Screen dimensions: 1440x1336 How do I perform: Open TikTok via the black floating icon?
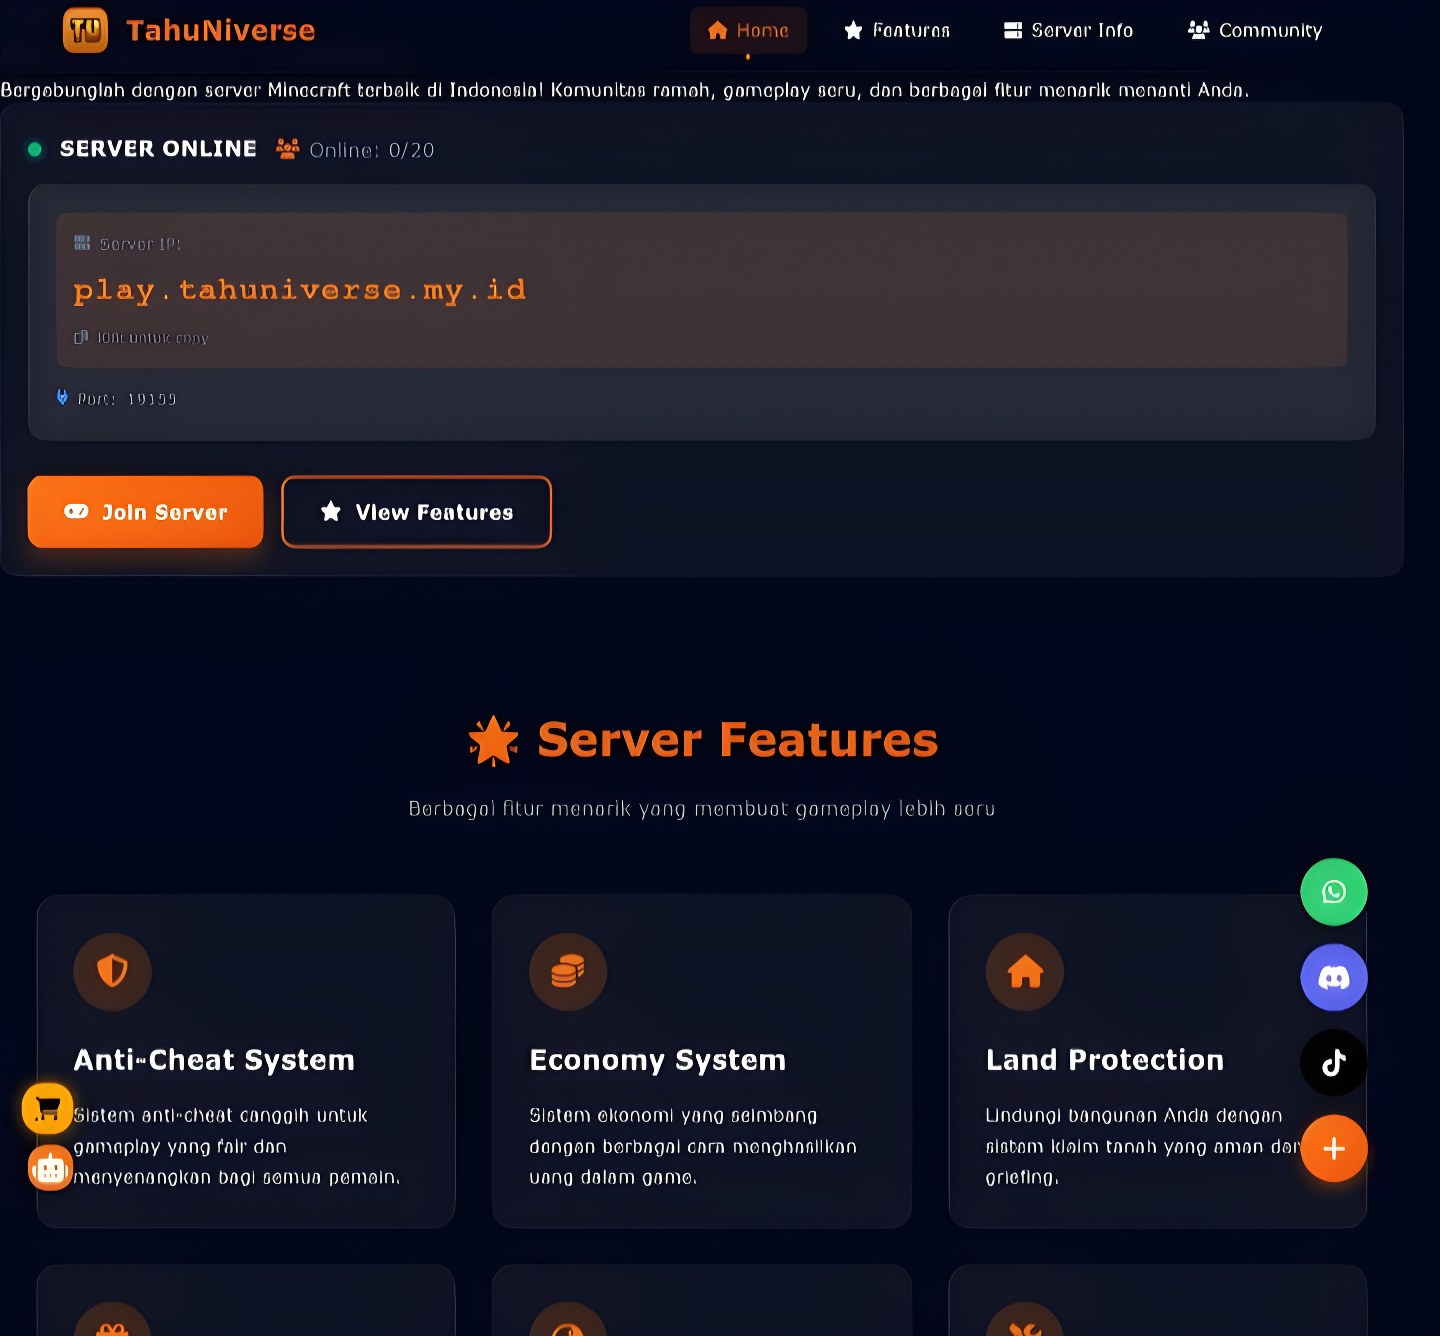tap(1333, 1062)
